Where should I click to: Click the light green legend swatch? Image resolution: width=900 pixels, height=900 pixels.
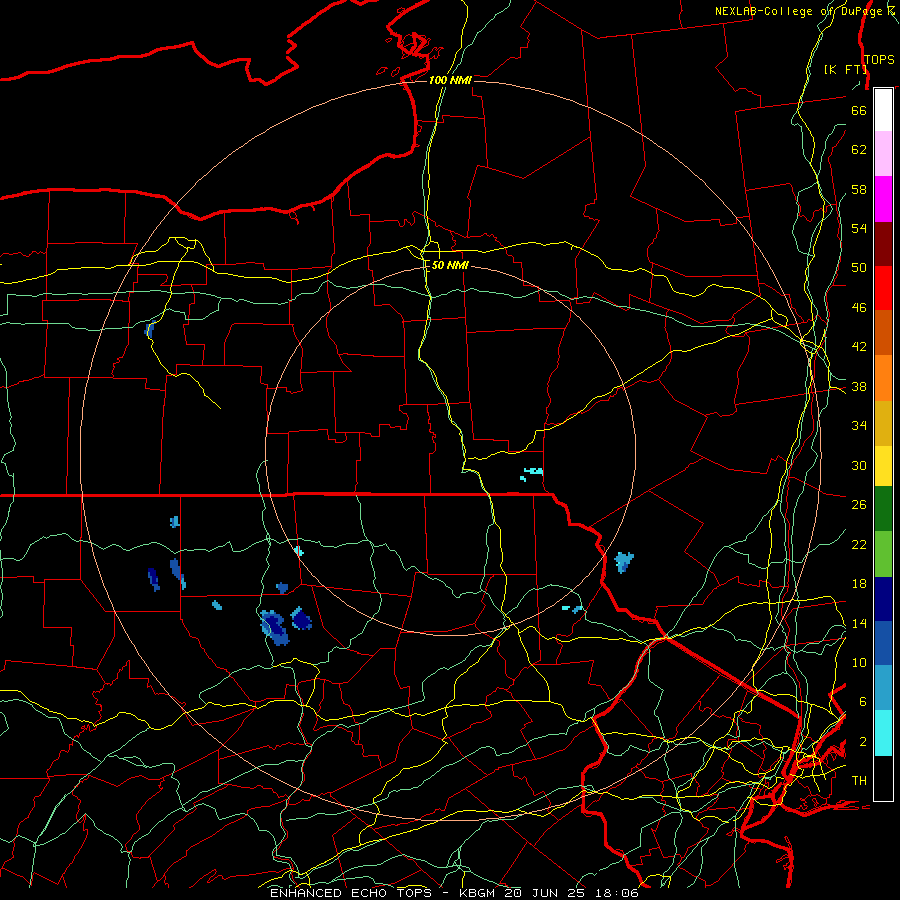click(x=883, y=554)
